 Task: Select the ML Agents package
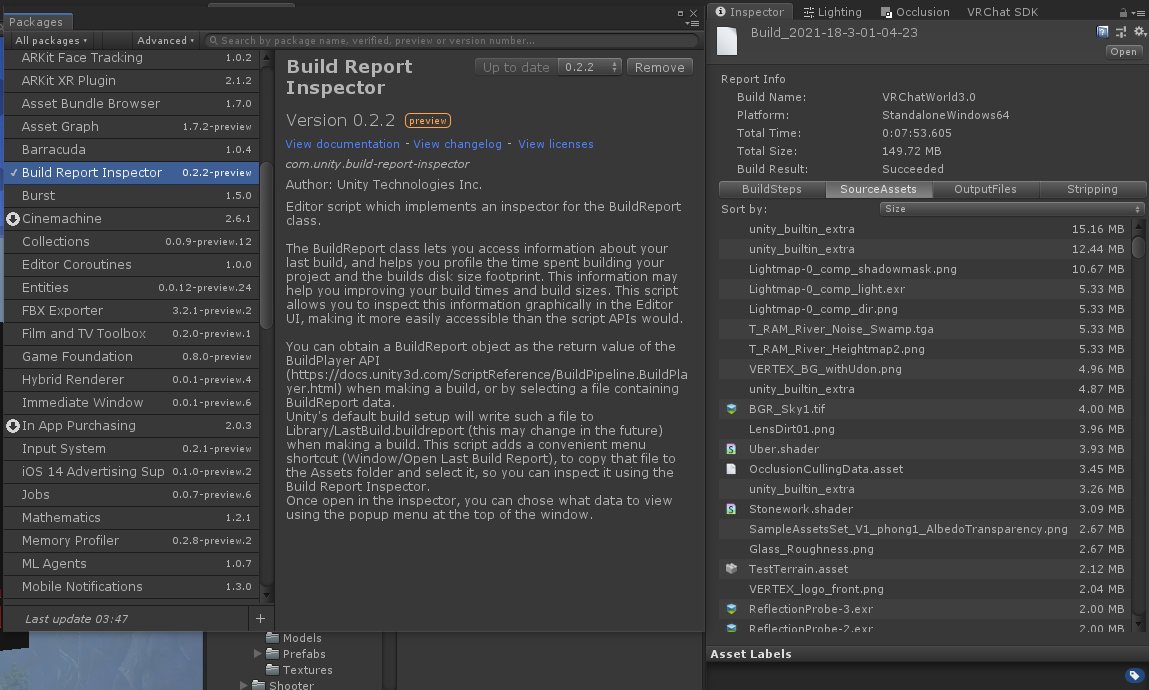click(x=132, y=564)
